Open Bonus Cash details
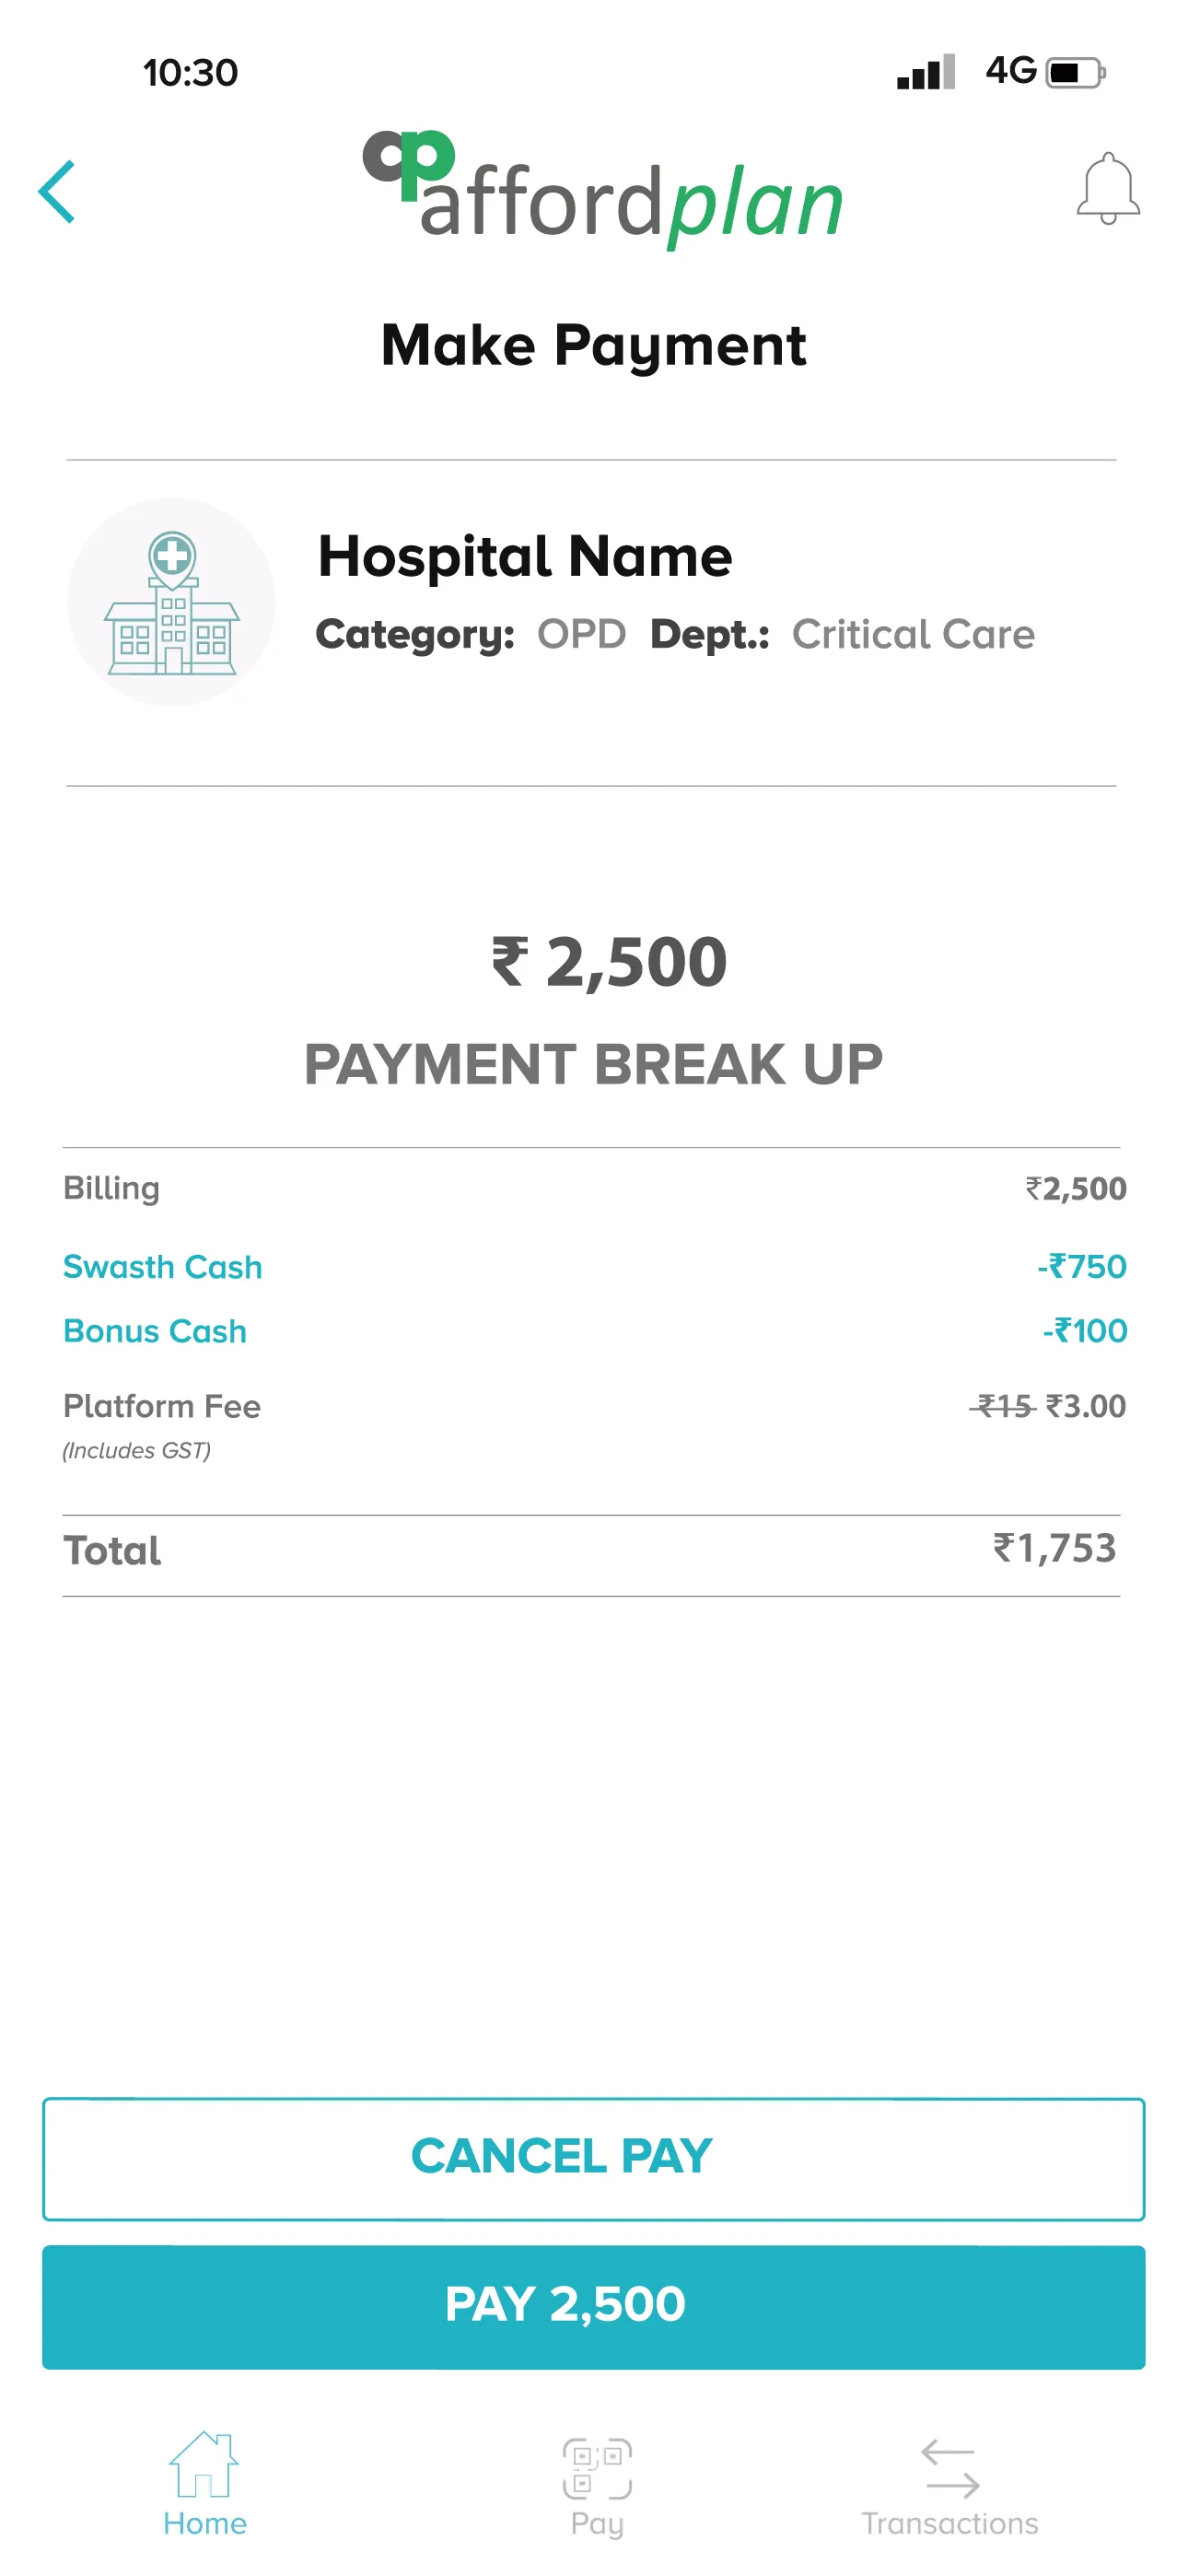This screenshot has width=1188, height=2576. click(x=154, y=1331)
